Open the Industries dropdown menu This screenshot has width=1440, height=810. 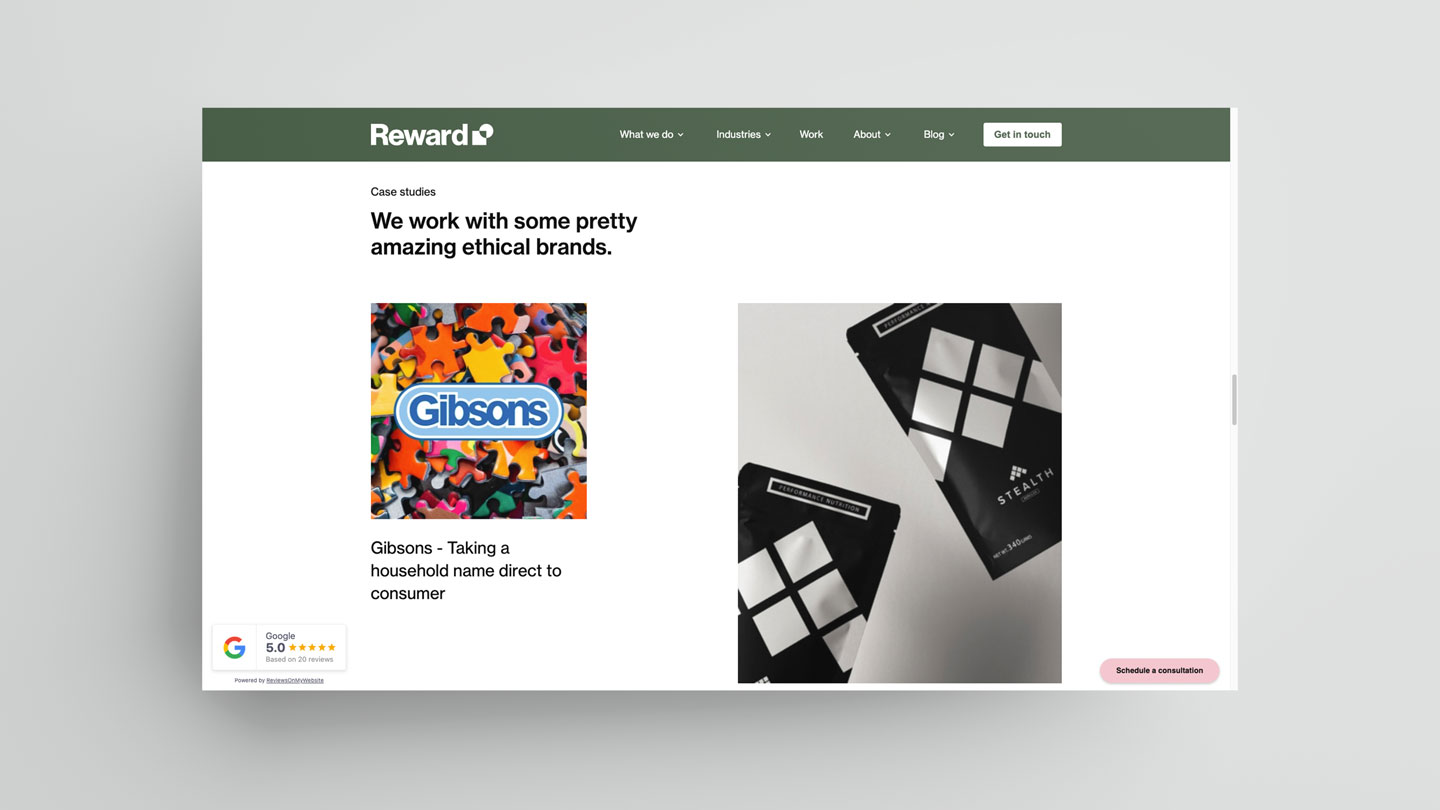[x=743, y=134]
